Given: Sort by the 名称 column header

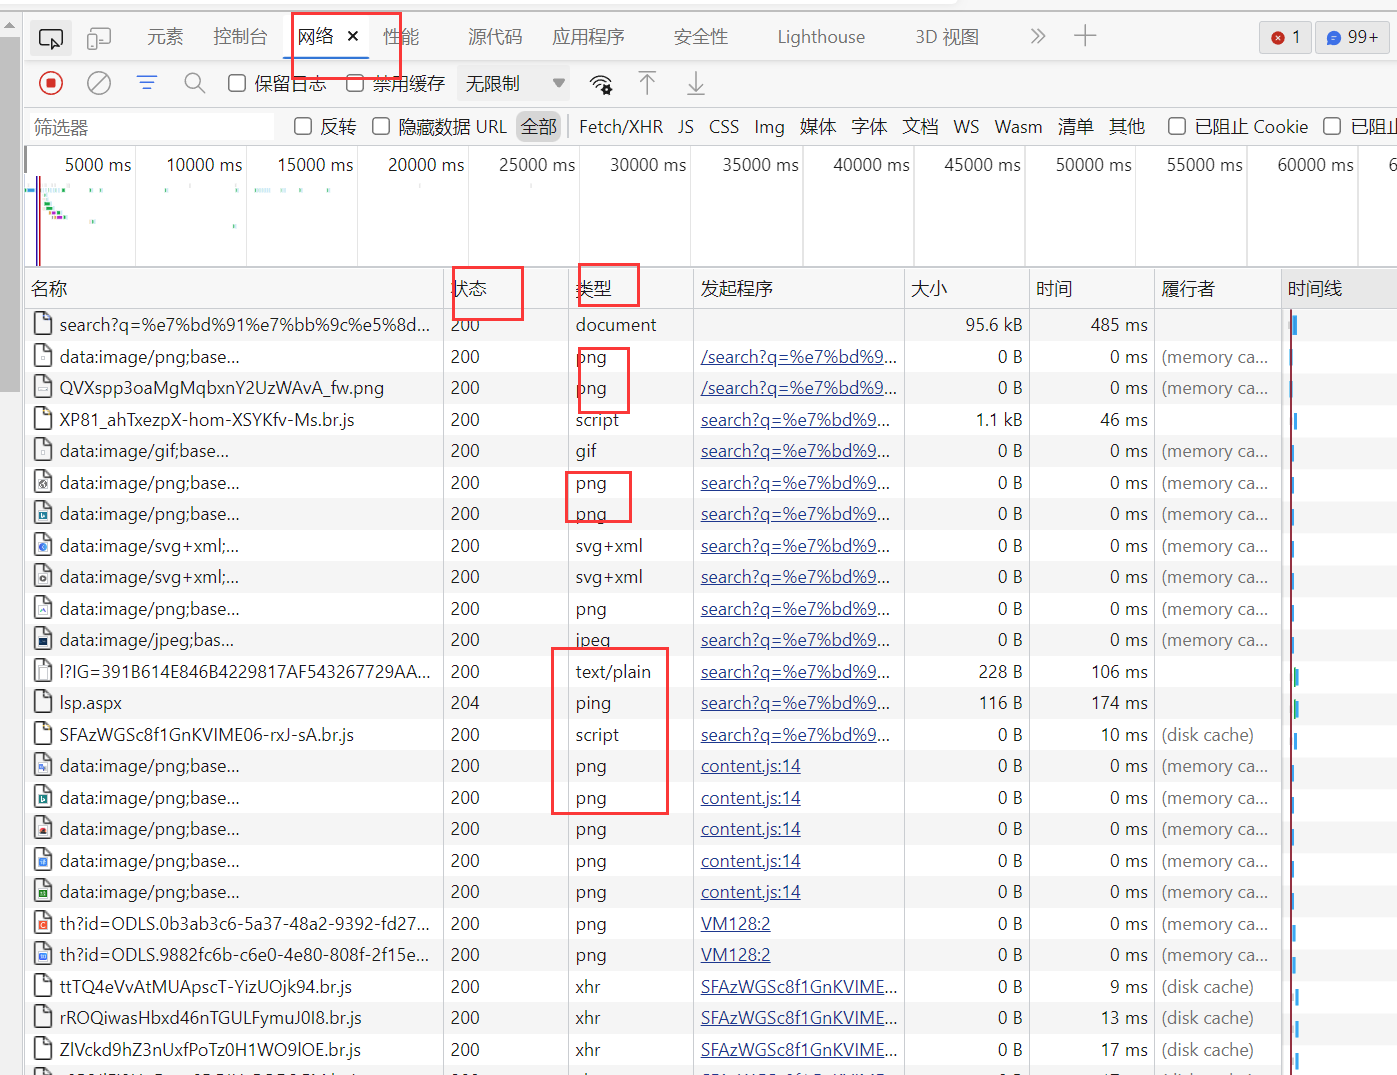Looking at the screenshot, I should point(235,289).
